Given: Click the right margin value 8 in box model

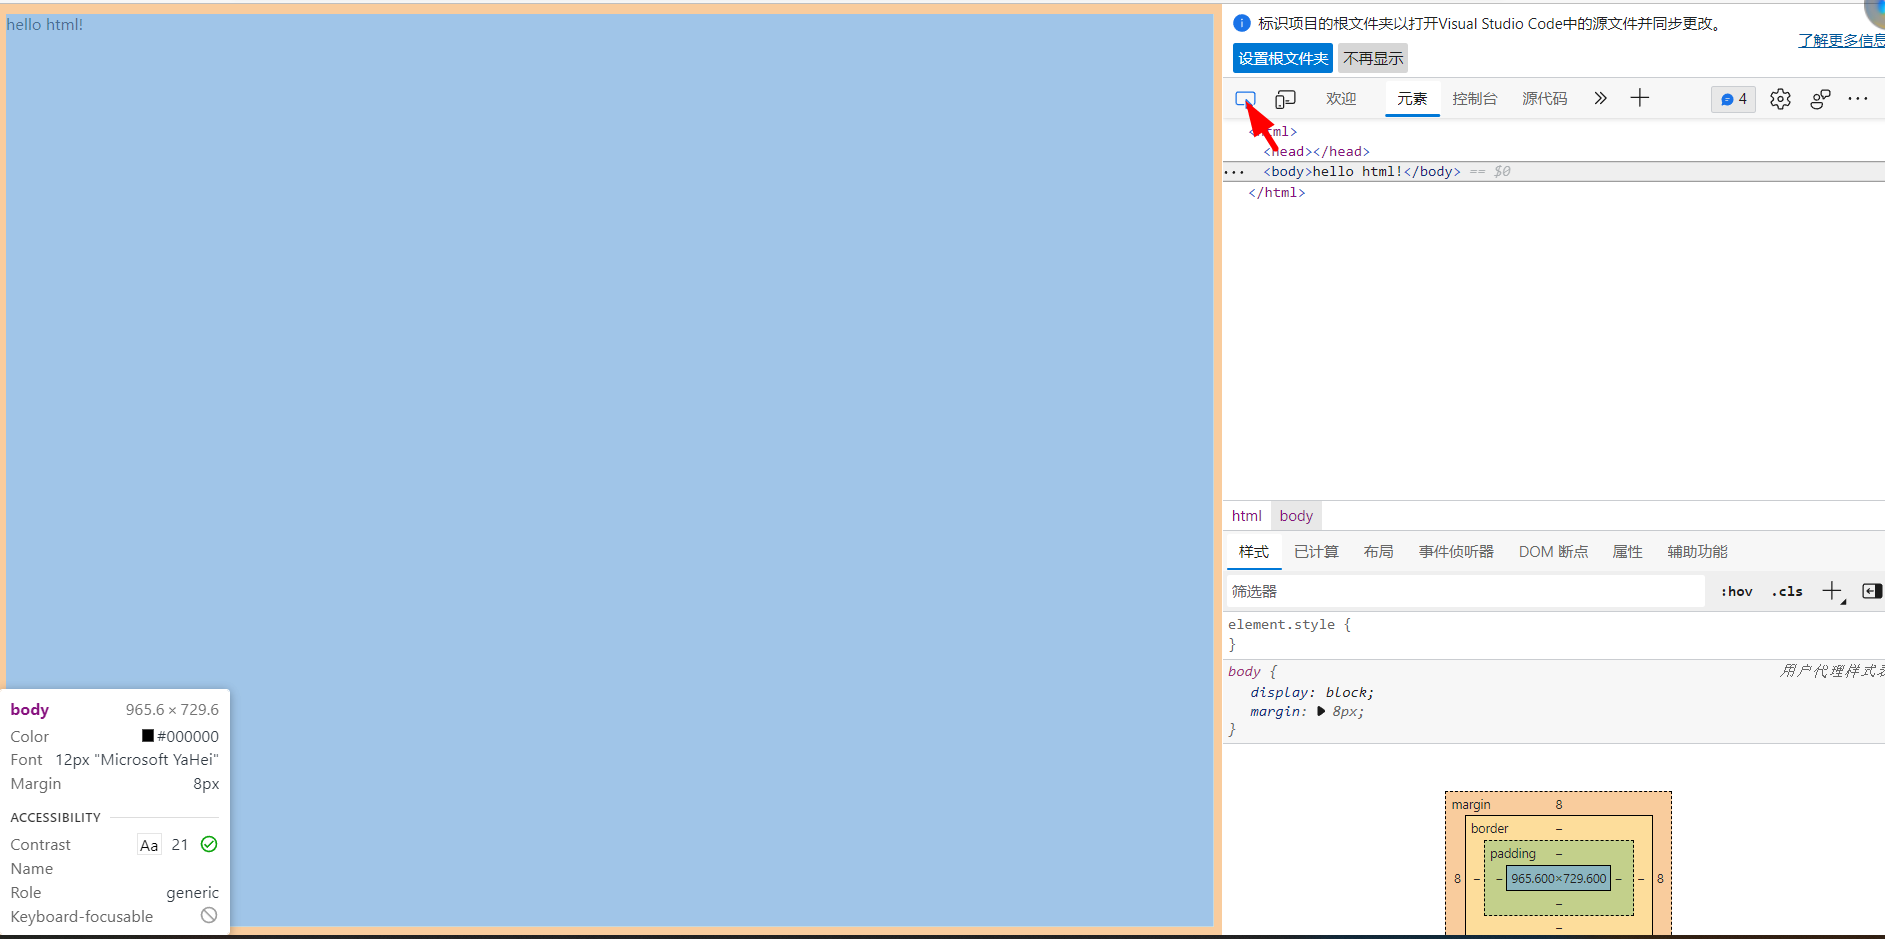Looking at the screenshot, I should (x=1660, y=879).
